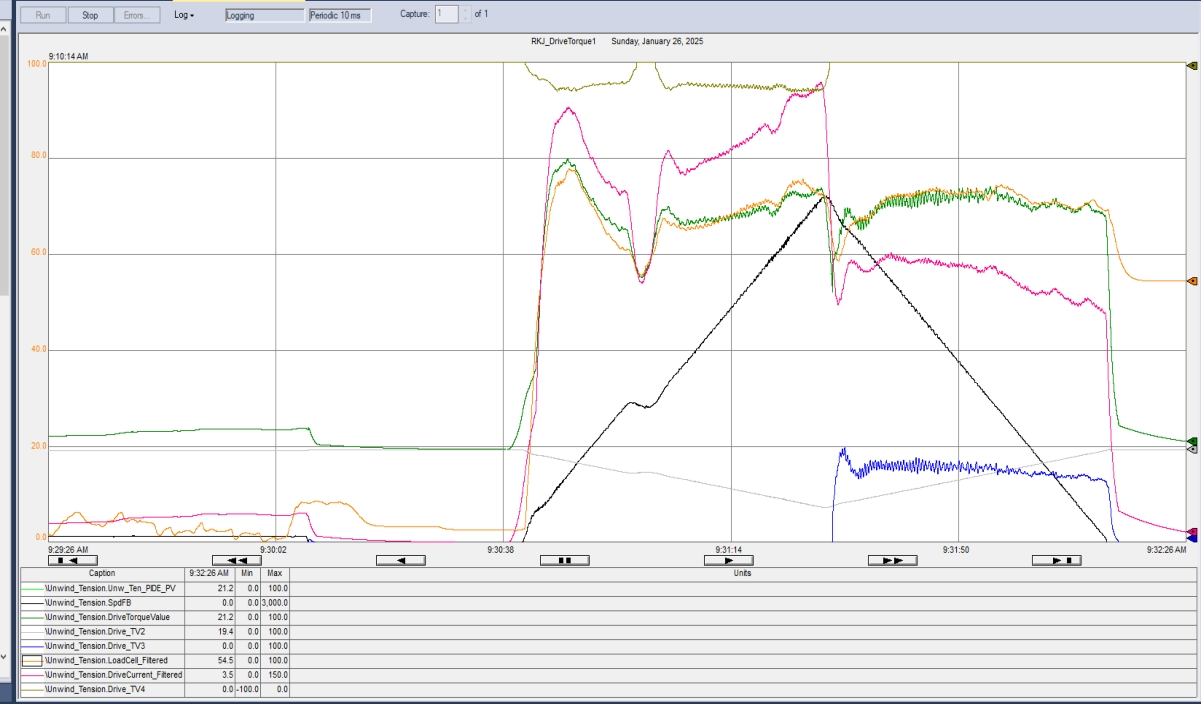The height and width of the screenshot is (704, 1201).
Task: Pause the trend scrolling
Action: 564,560
